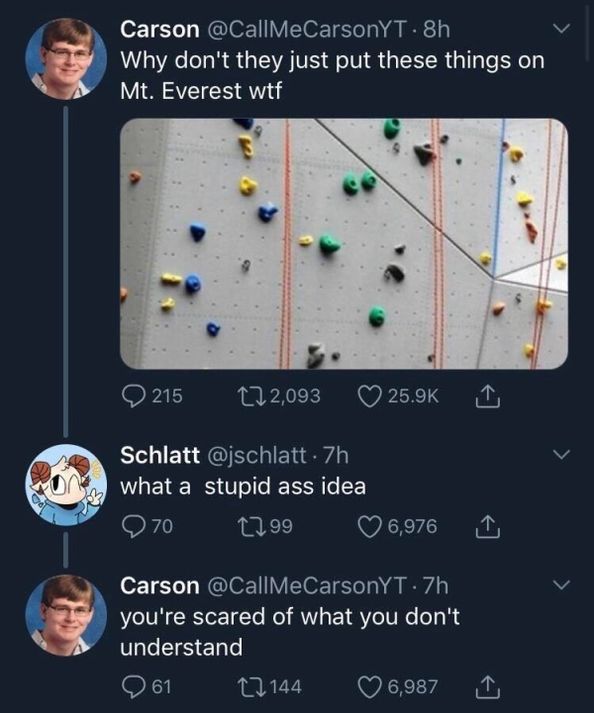This screenshot has width=594, height=713.
Task: Open @CallMeCarsonYT handle on the first tweet
Action: click(307, 30)
